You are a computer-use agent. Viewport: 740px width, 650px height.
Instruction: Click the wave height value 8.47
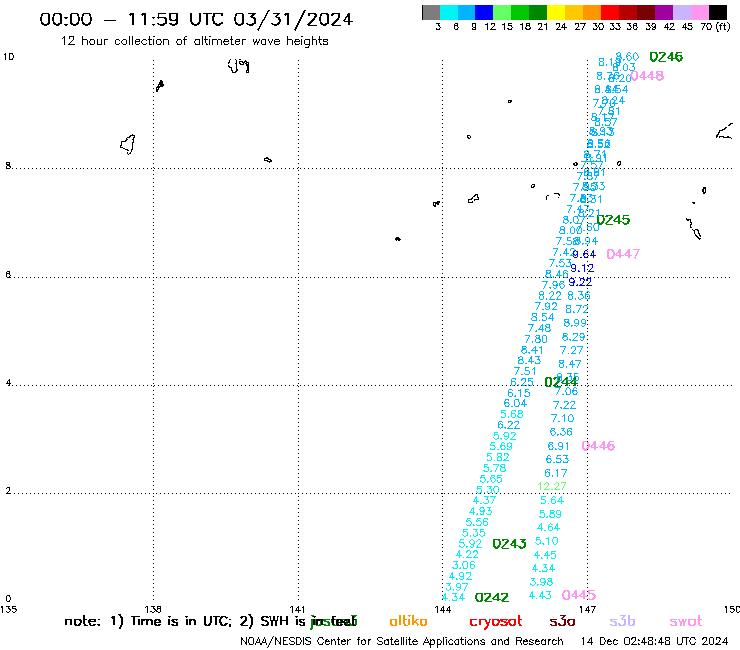(x=570, y=364)
